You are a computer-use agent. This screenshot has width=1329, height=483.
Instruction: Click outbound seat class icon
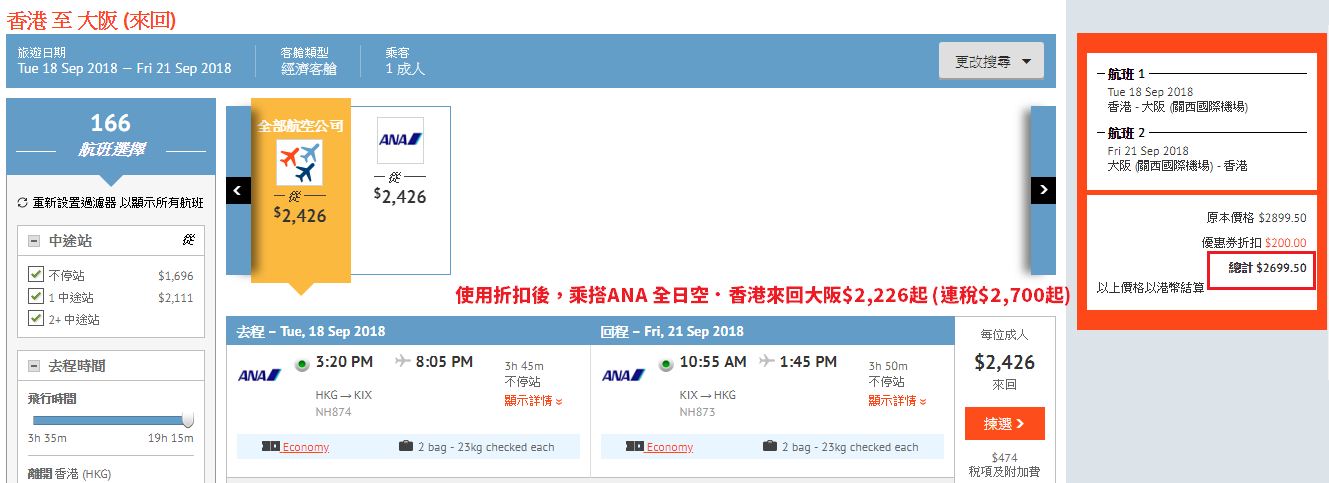click(271, 446)
